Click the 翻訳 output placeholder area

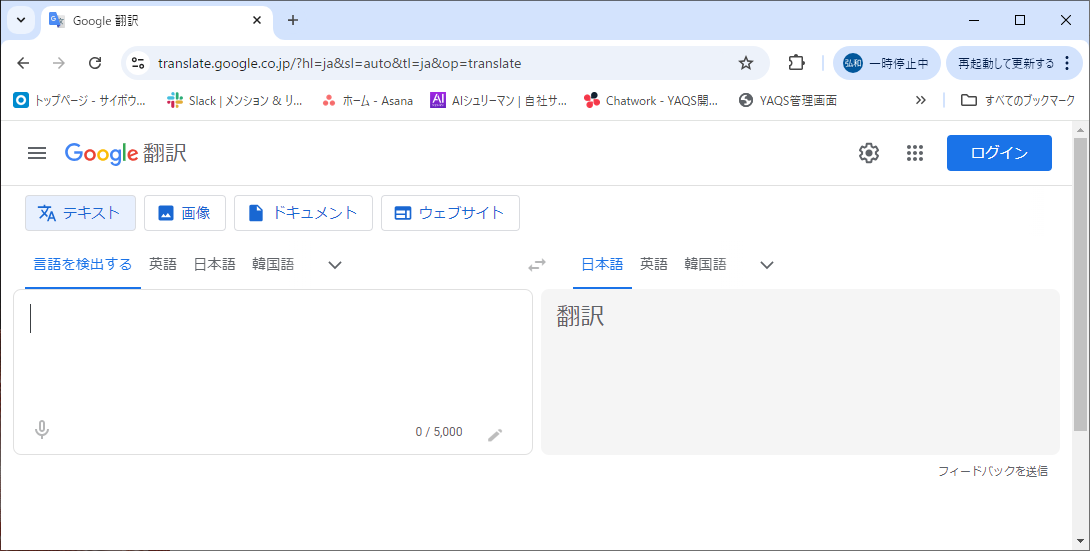(800, 372)
